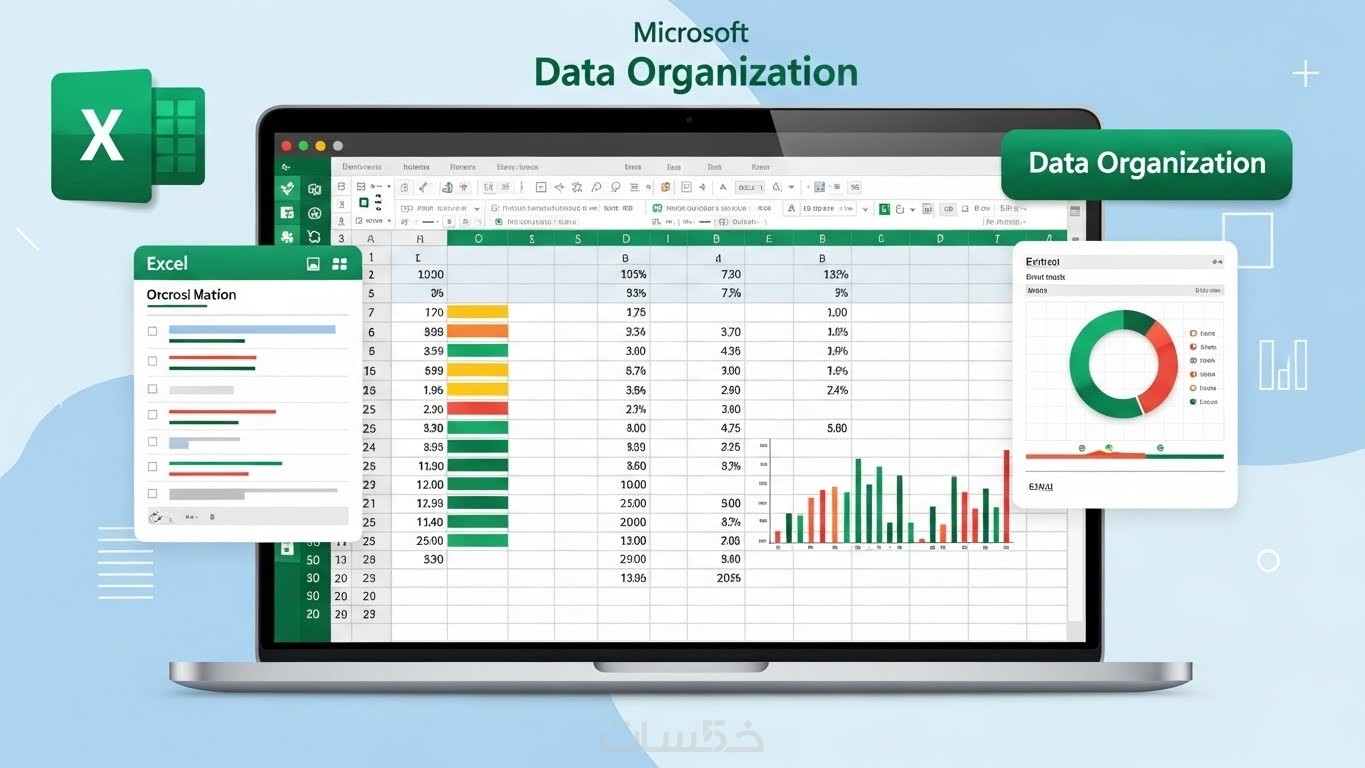Tick the checkbox beside the long blue bar
The width and height of the screenshot is (1365, 768).
click(152, 331)
